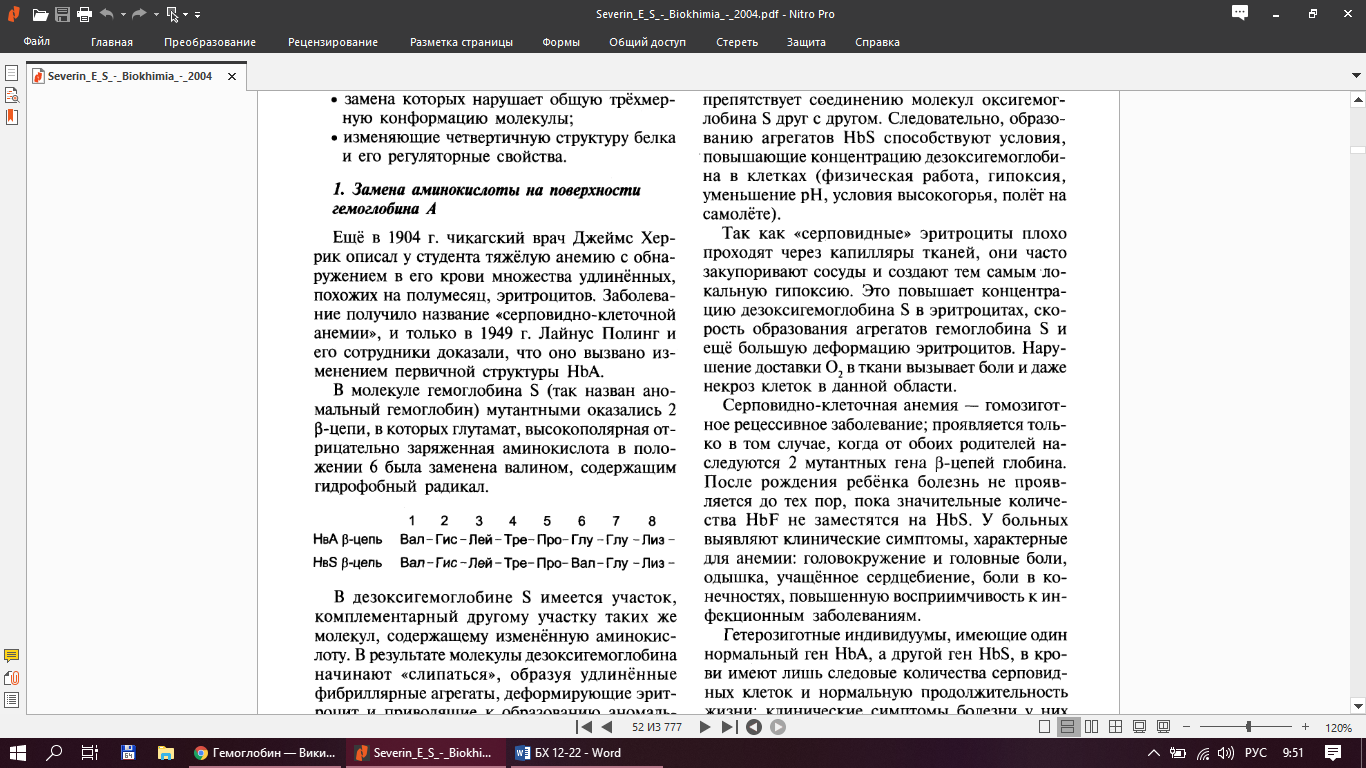Open the Attachments paperclip panel

[x=12, y=678]
